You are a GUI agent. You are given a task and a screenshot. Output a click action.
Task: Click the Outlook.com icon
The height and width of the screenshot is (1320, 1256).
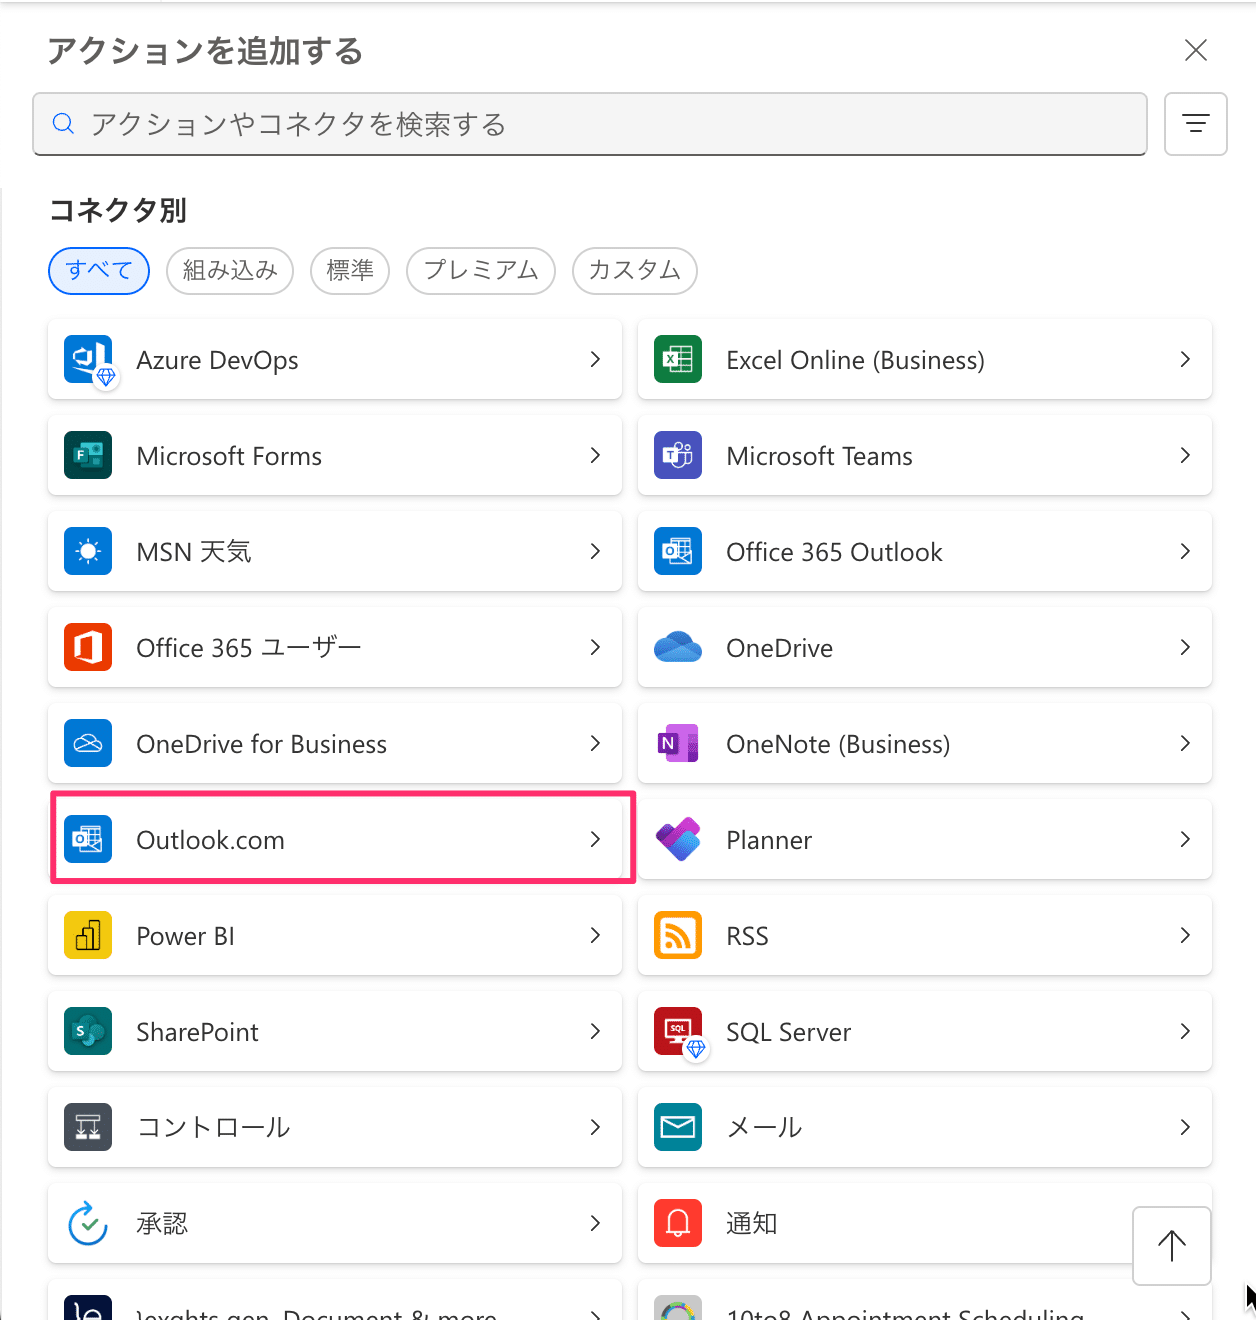pyautogui.click(x=88, y=840)
